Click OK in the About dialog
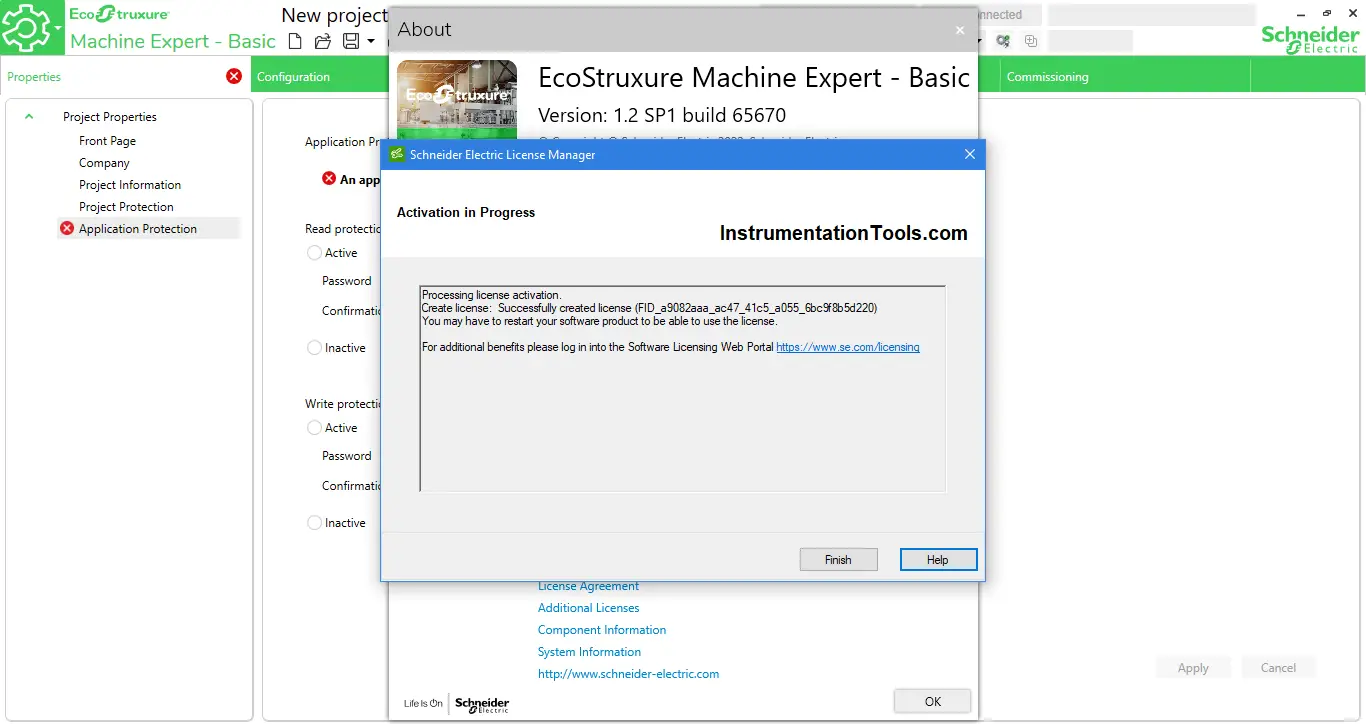The width and height of the screenshot is (1366, 724). (932, 701)
